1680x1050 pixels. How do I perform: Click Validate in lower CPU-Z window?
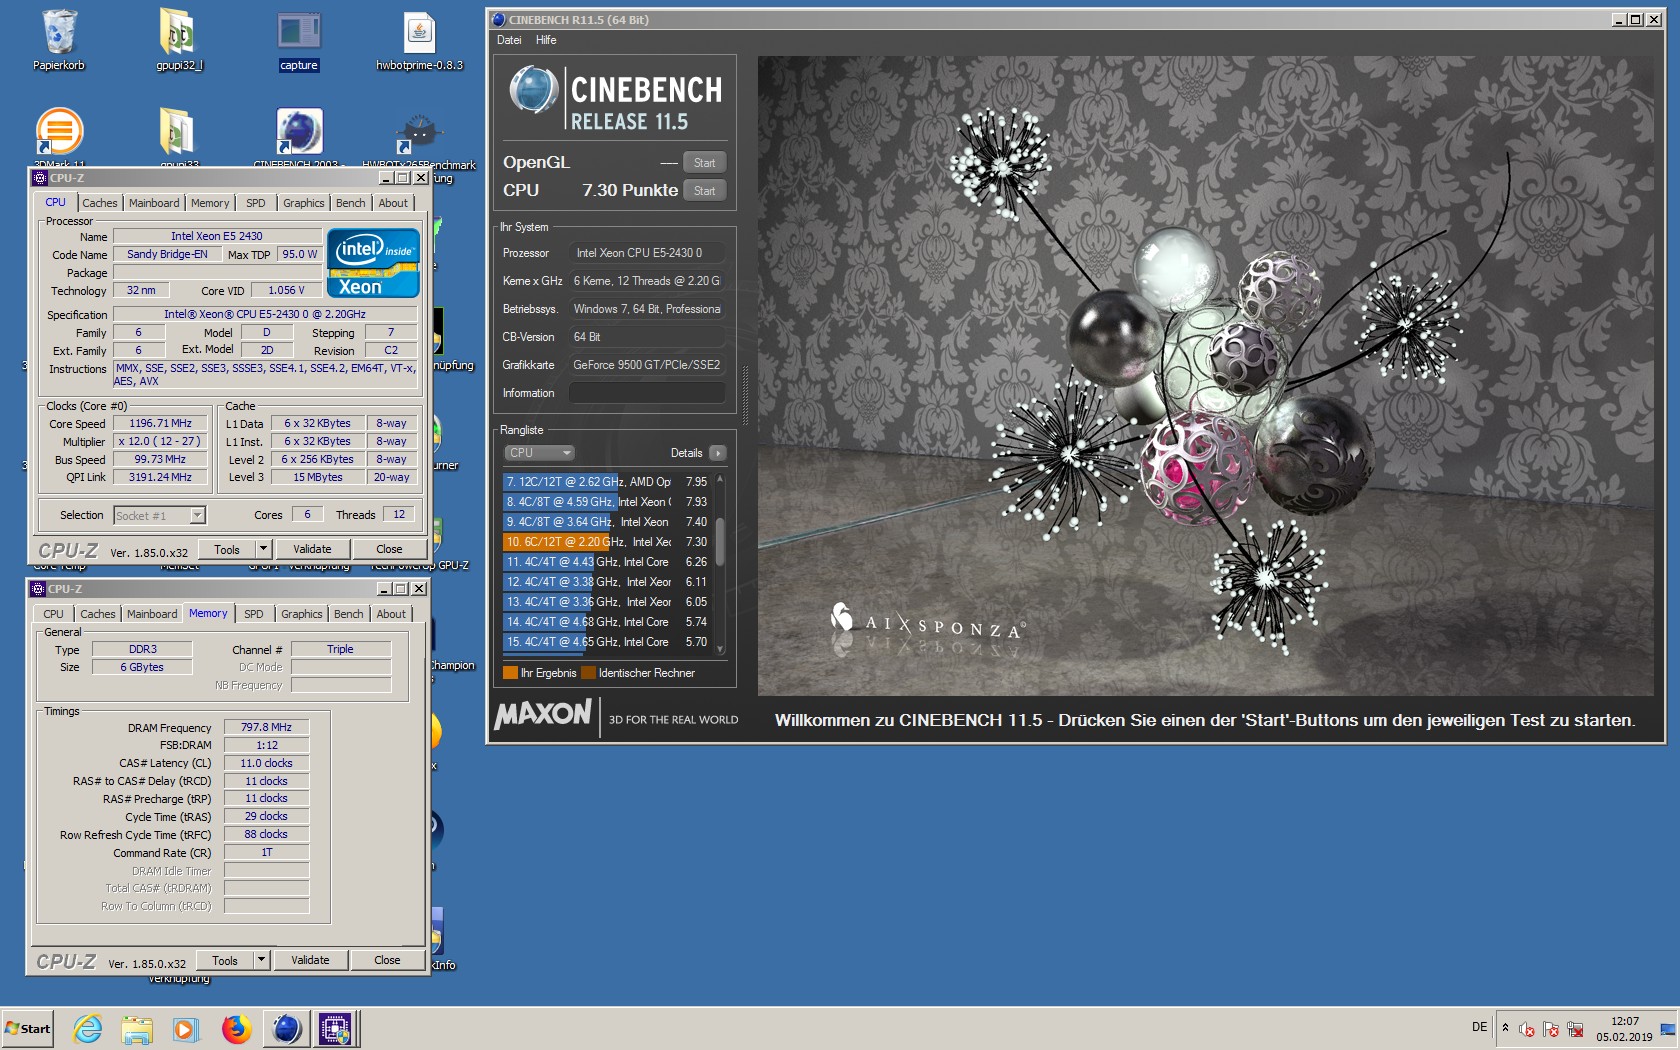coord(310,961)
